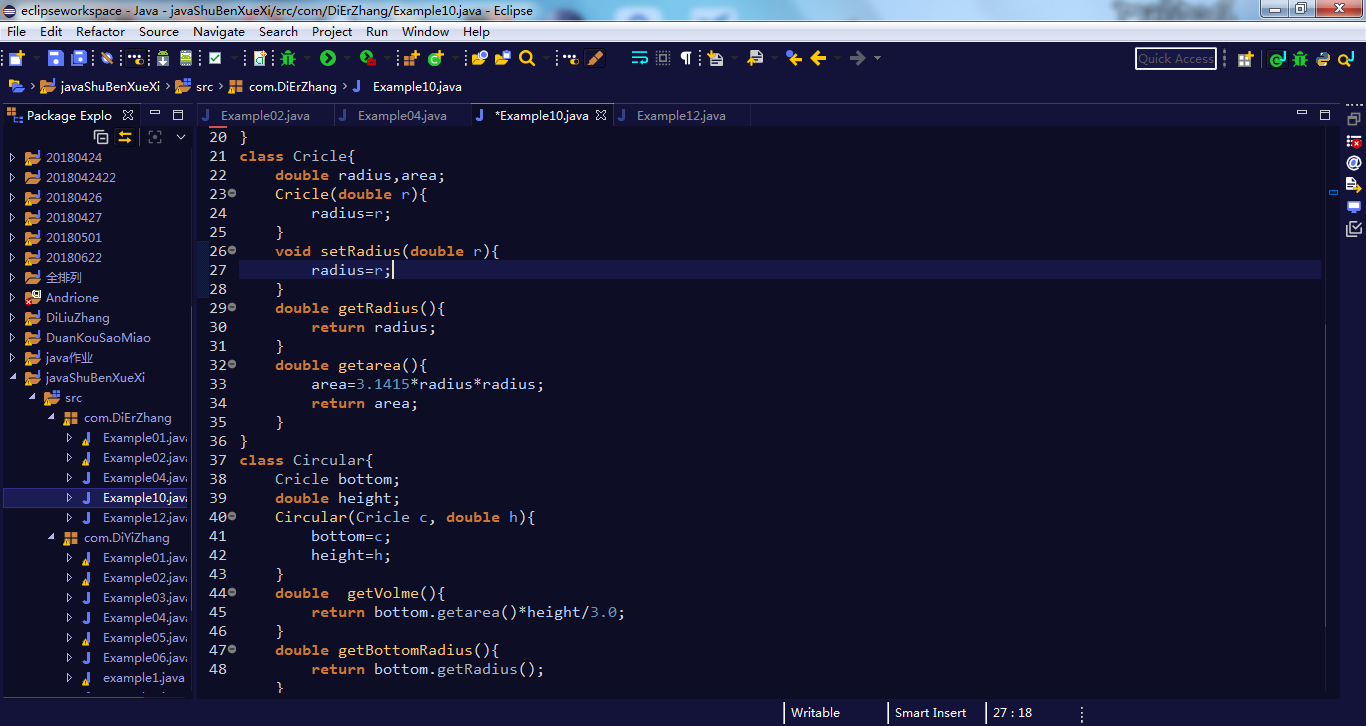Image resolution: width=1366 pixels, height=726 pixels.
Task: Open the Console view icon in right trim
Action: tap(1354, 207)
